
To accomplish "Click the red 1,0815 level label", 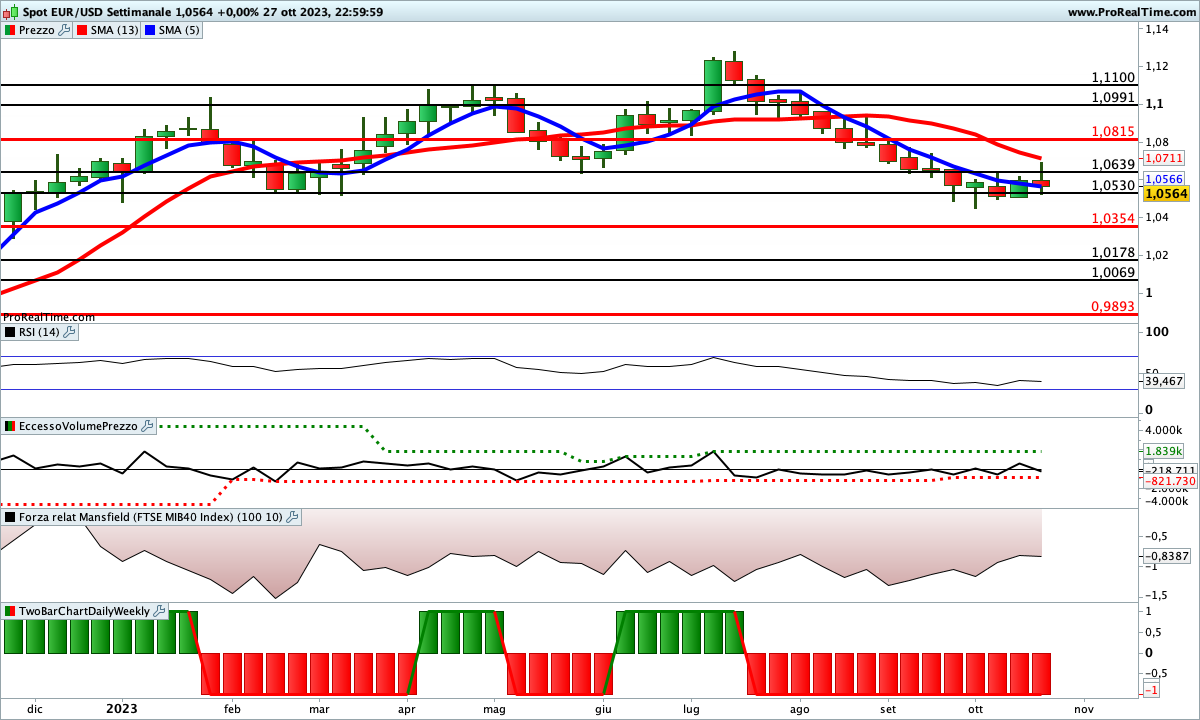I will [1113, 131].
